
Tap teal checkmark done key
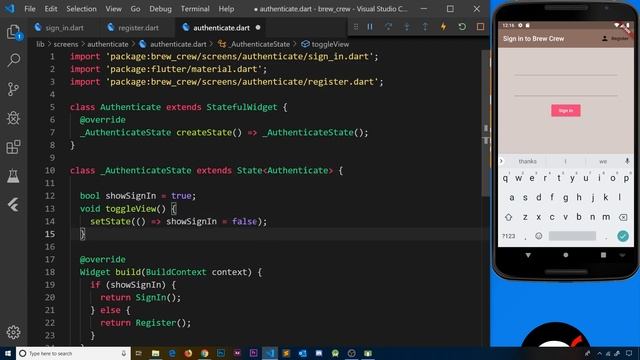[623, 236]
